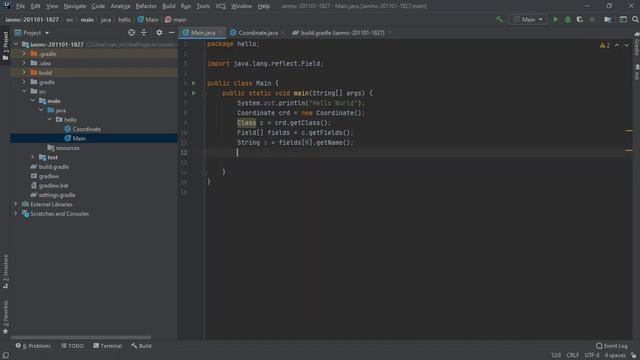Open the Build tool window

(141, 346)
